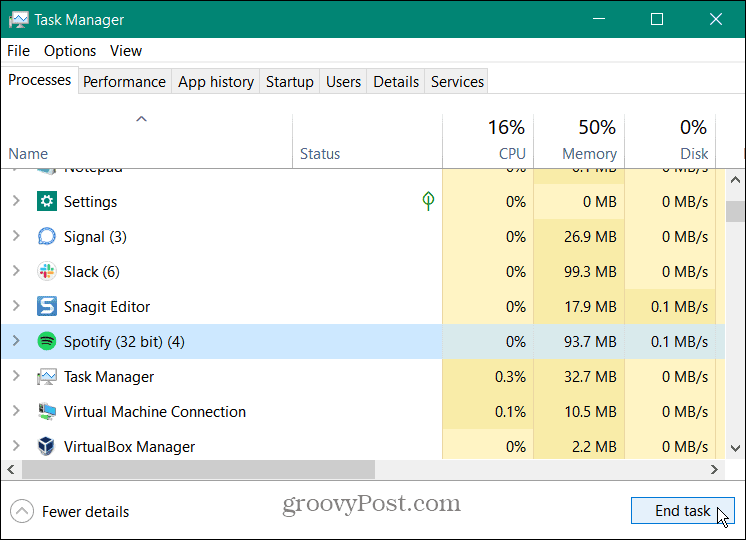This screenshot has height=540, width=746.
Task: Click the Signal app icon
Action: point(47,237)
